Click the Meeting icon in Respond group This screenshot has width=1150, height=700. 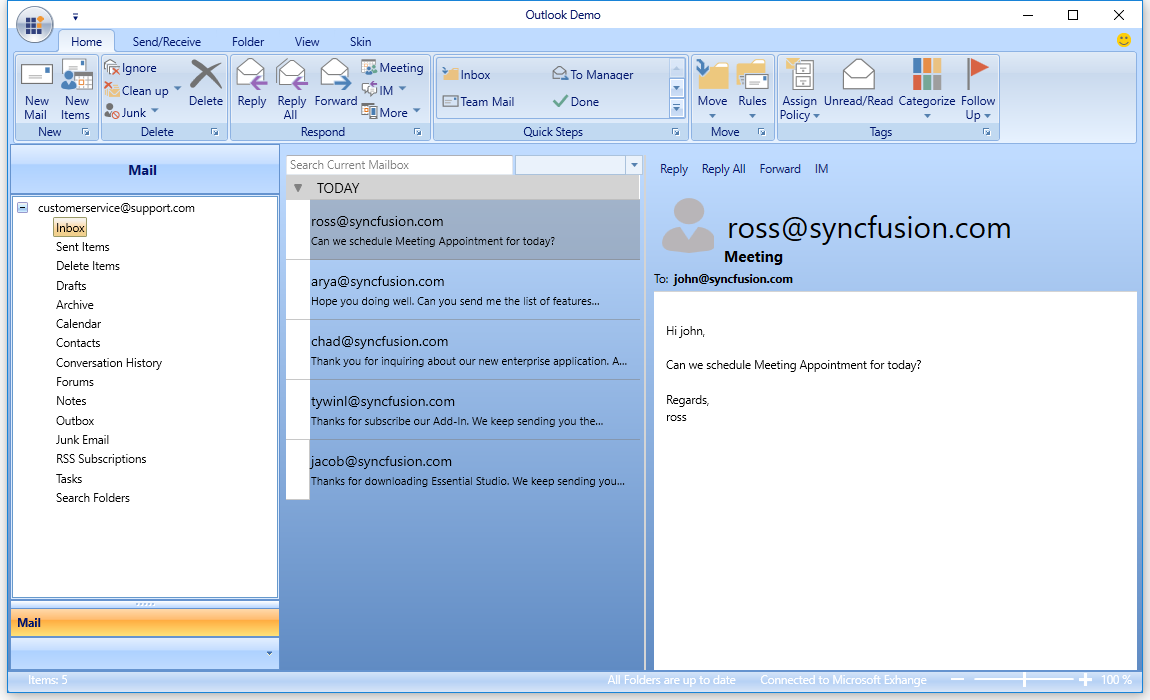(x=369, y=68)
